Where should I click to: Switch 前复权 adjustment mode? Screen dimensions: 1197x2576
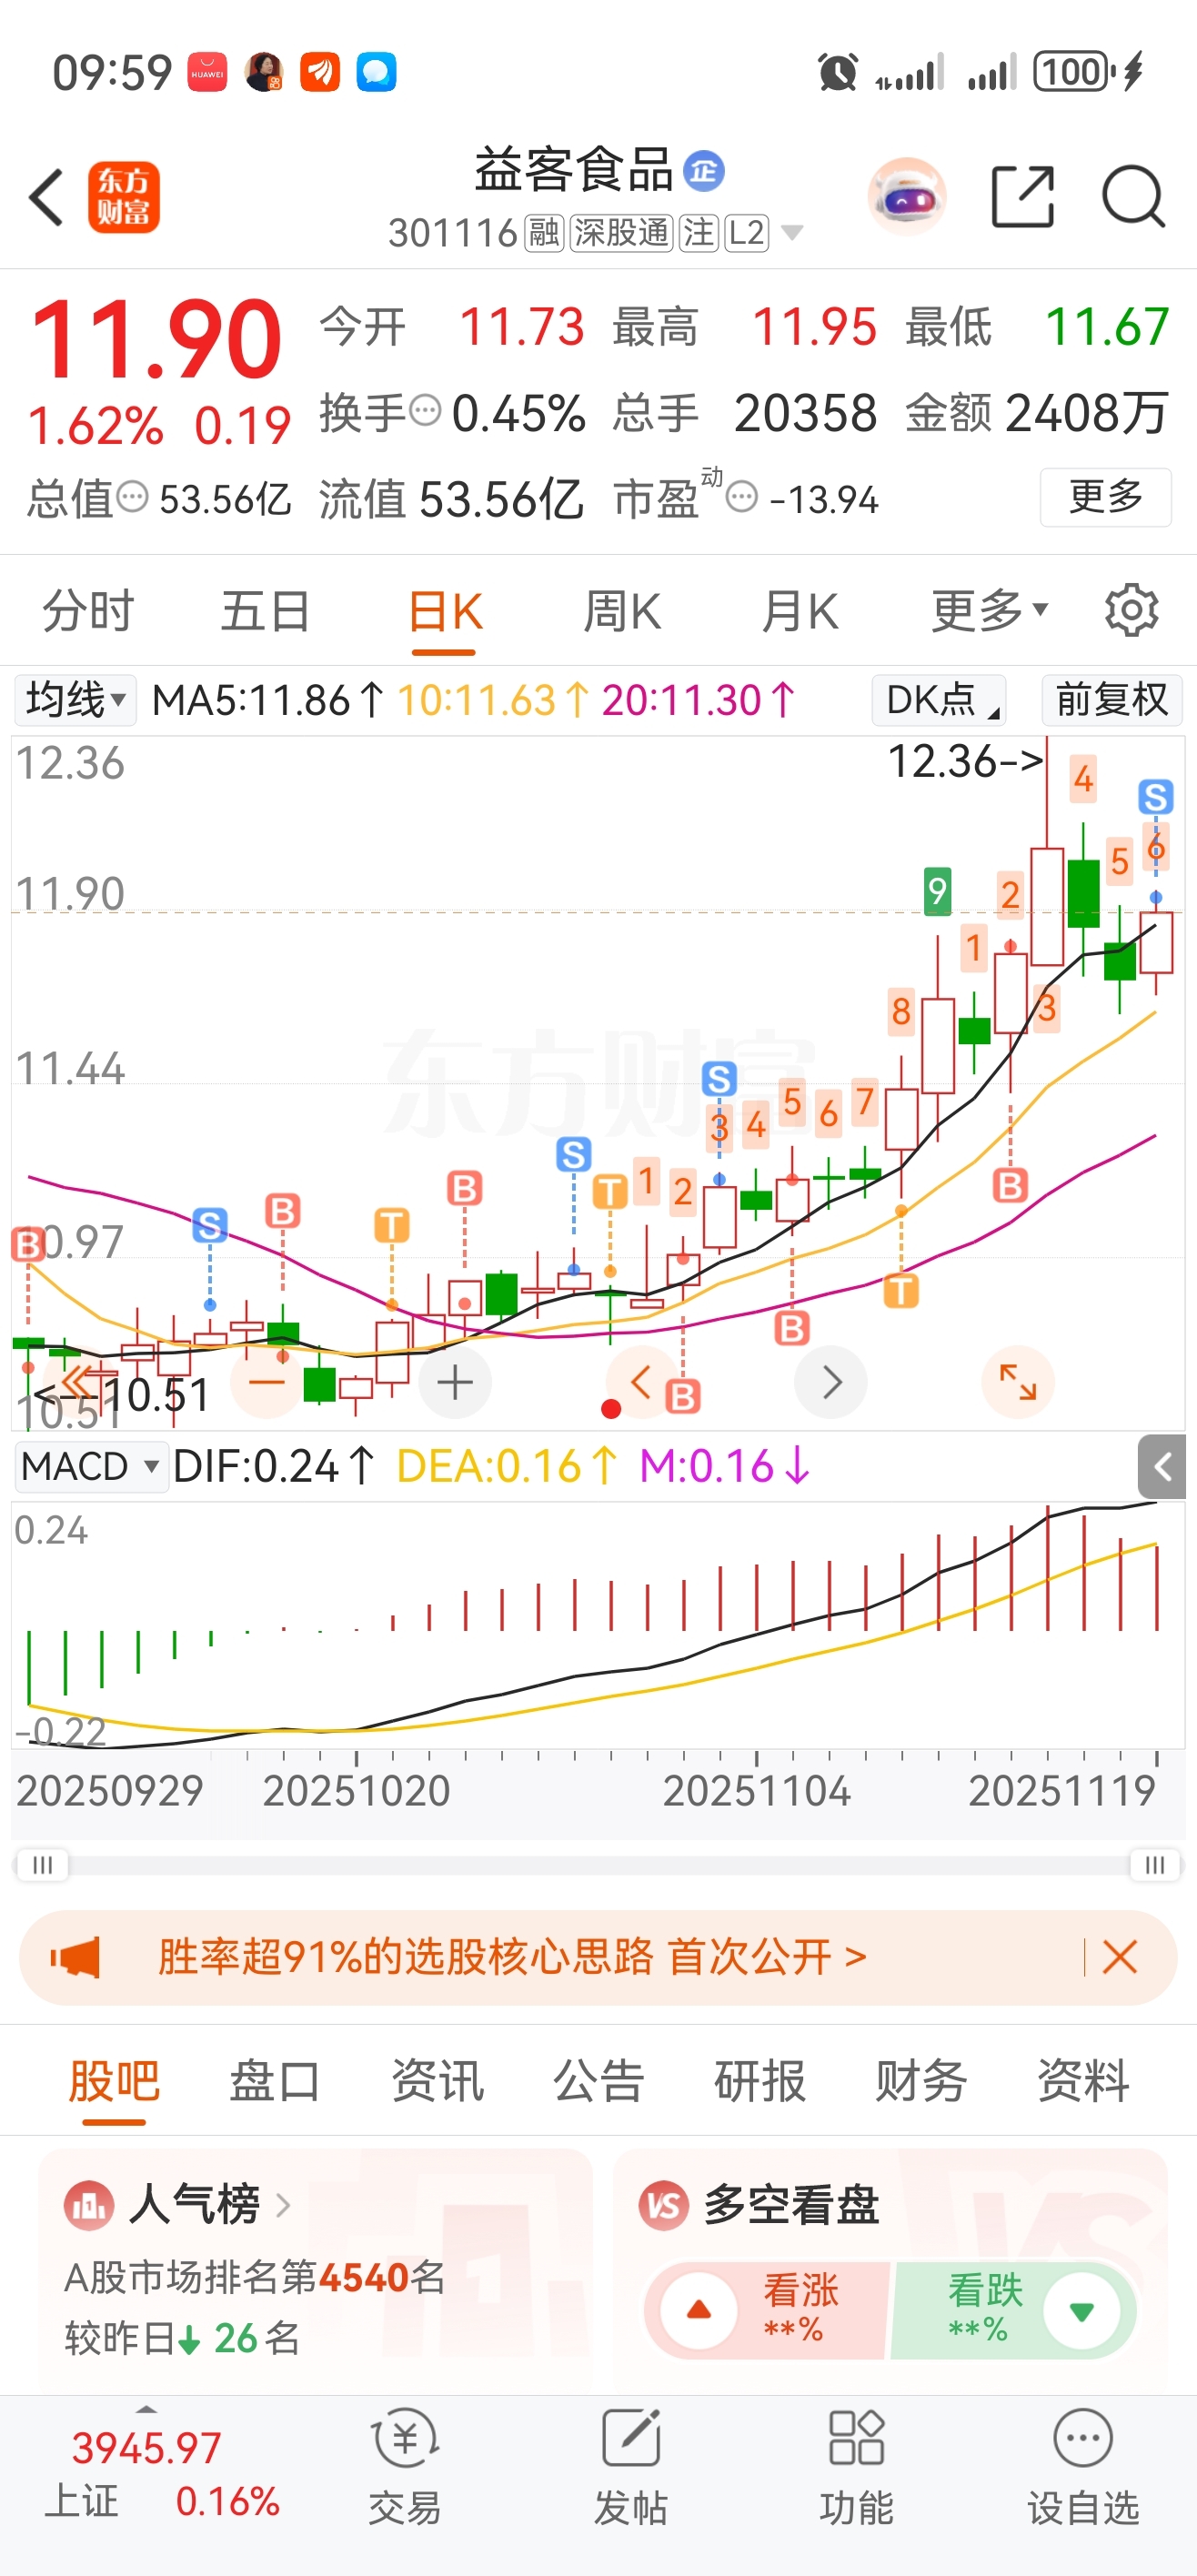(x=1111, y=699)
